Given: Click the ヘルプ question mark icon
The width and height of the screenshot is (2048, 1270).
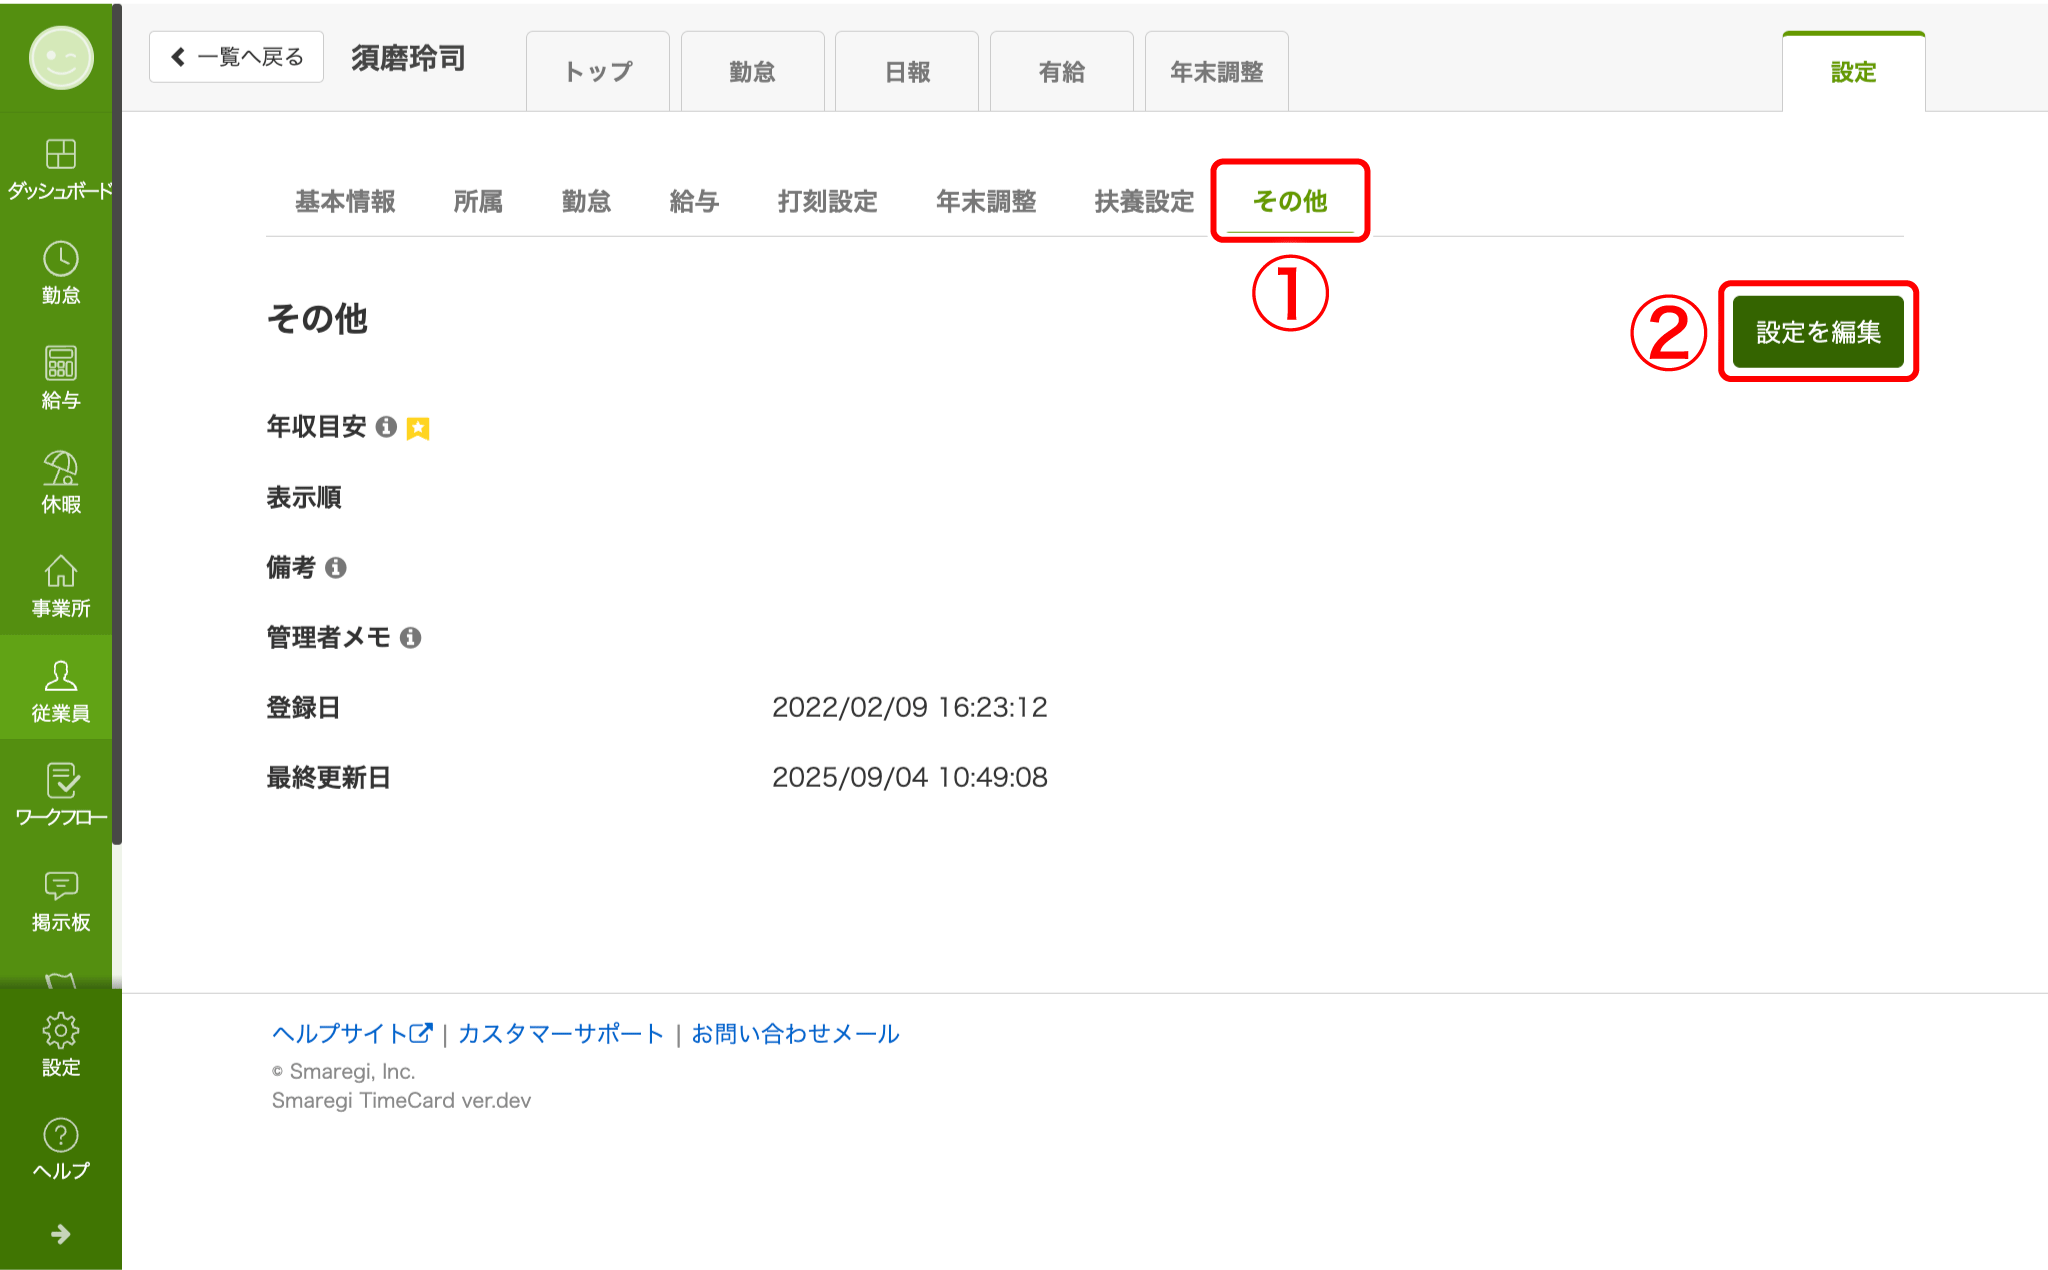Looking at the screenshot, I should coord(60,1135).
